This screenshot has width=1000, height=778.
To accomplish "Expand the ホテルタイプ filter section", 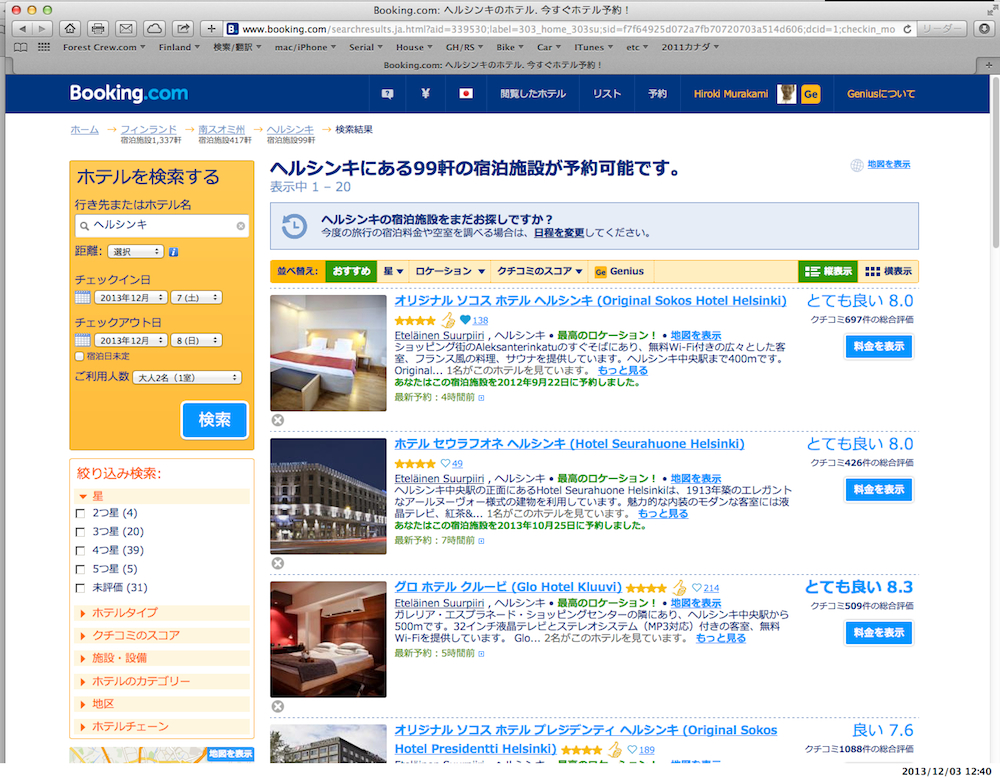I will pos(162,613).
